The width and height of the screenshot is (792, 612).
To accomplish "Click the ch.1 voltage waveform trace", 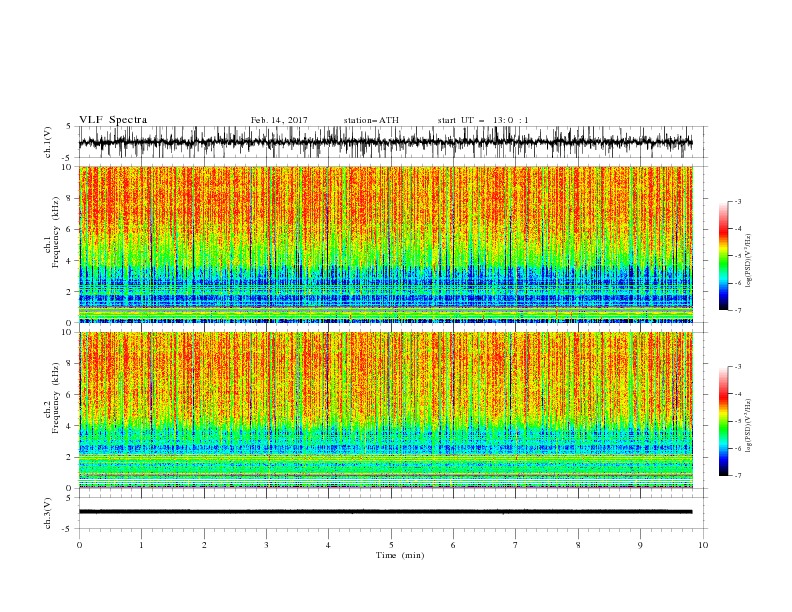I will point(385,142).
